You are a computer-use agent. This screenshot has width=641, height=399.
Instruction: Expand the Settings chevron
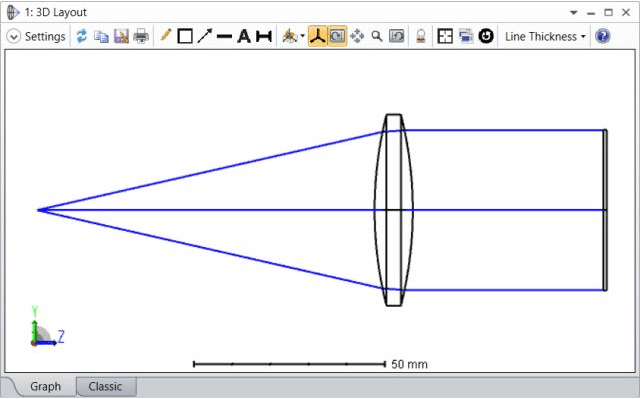tap(13, 36)
